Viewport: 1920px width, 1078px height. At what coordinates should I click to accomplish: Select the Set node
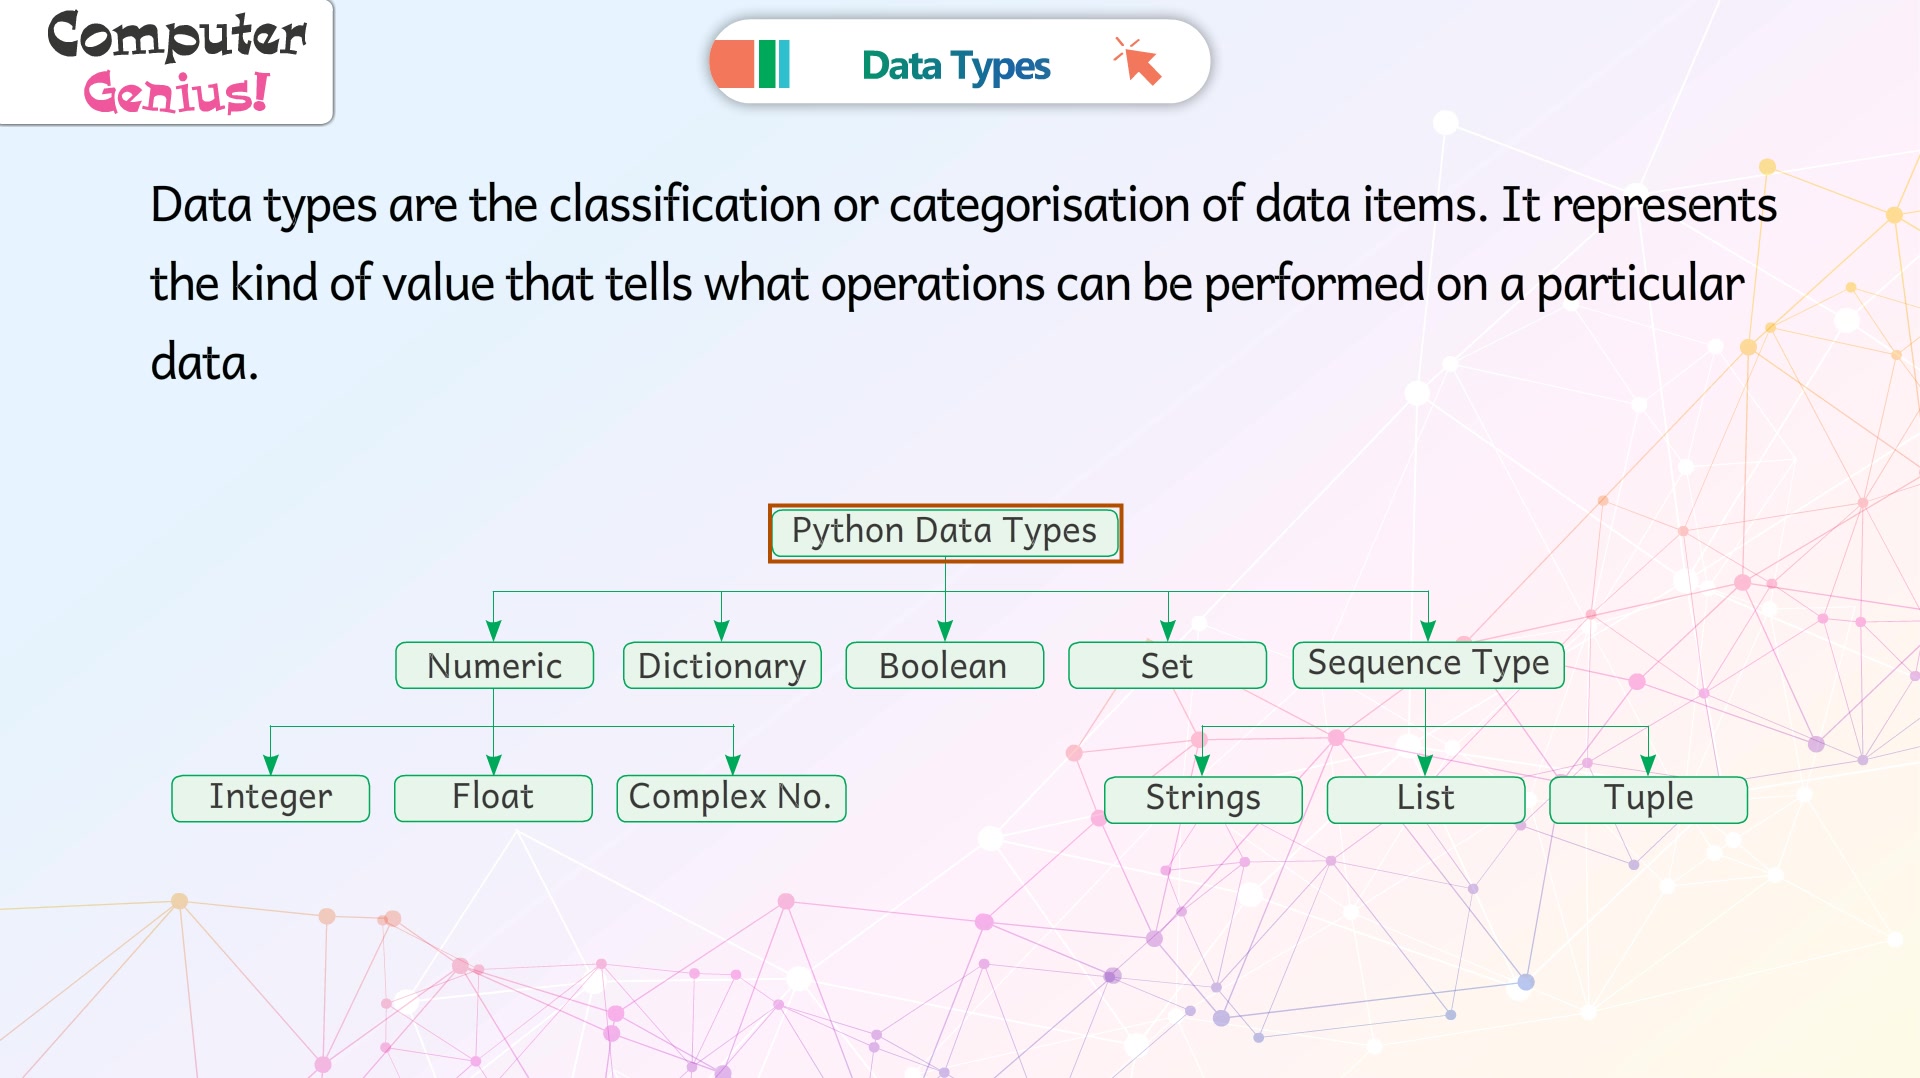(x=1167, y=665)
